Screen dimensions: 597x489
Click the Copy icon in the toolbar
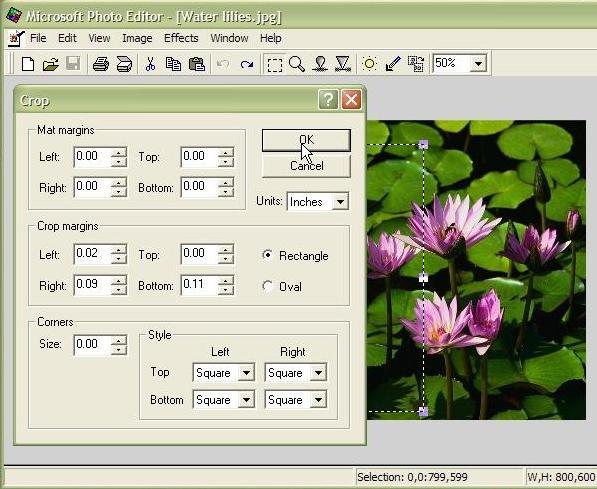pos(173,64)
